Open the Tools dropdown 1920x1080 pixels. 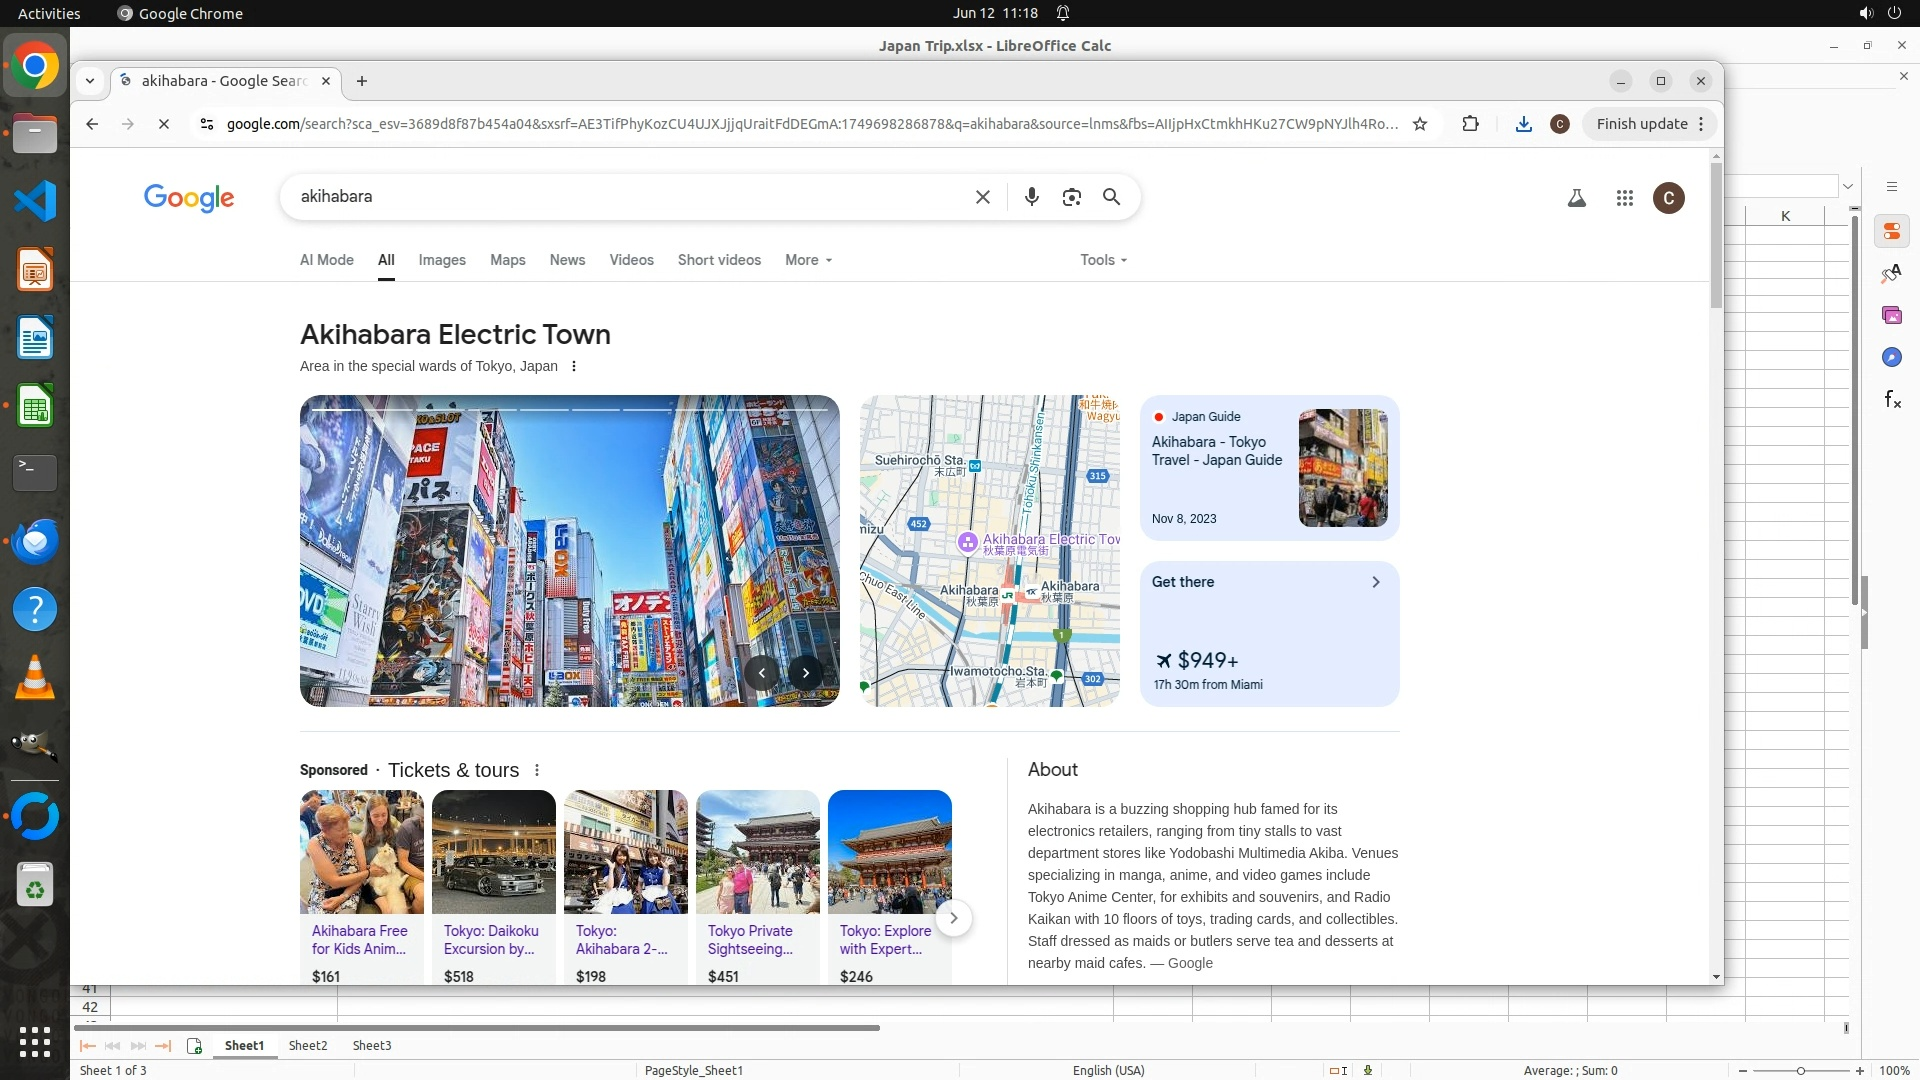point(1103,260)
